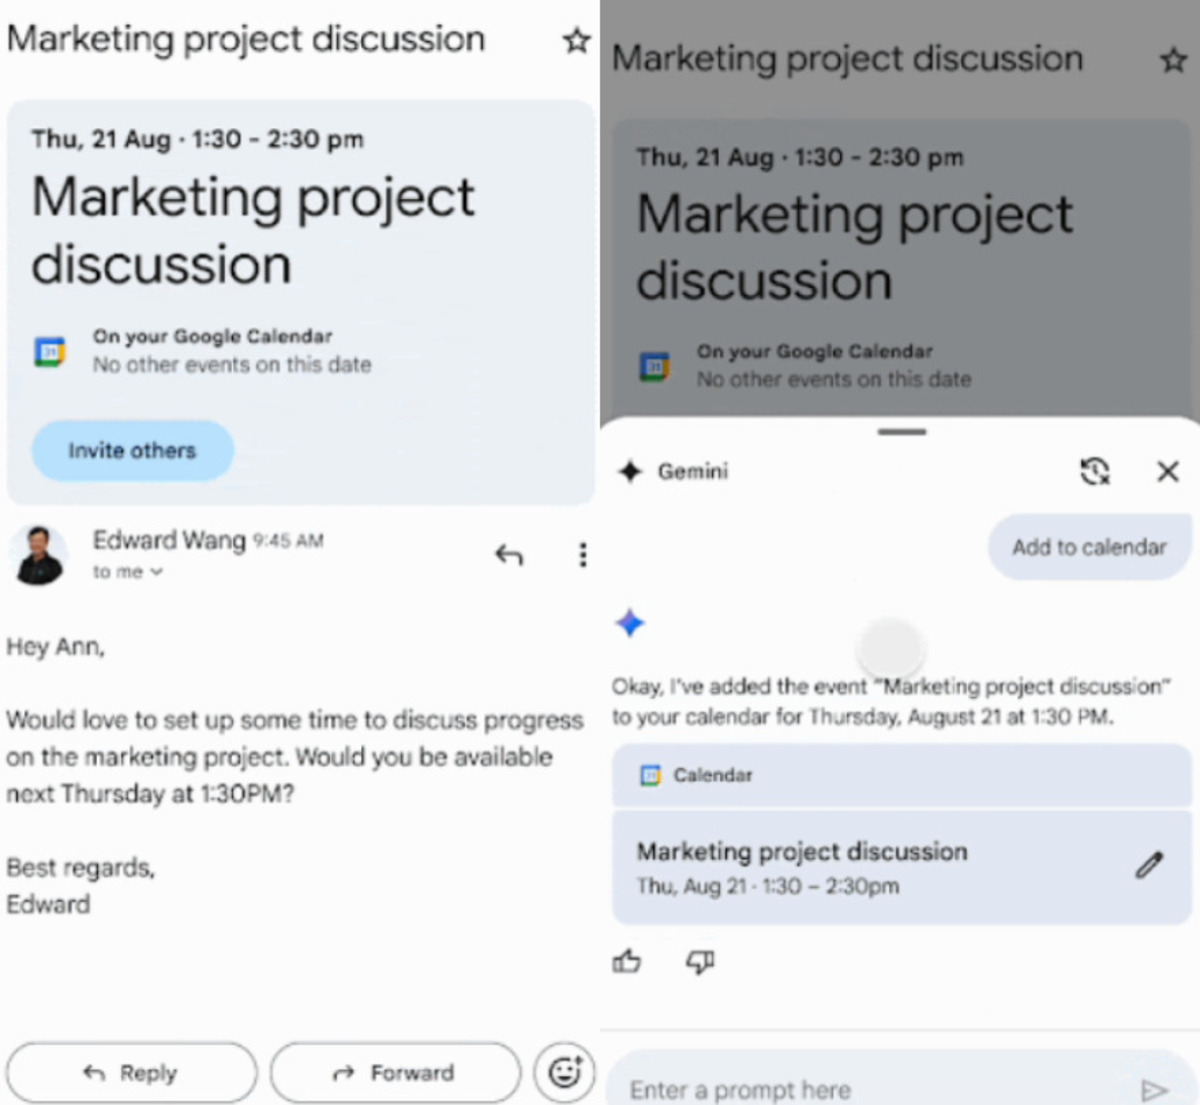The height and width of the screenshot is (1105, 1200).
Task: Add an emoji reaction to the email
Action: click(x=565, y=1072)
